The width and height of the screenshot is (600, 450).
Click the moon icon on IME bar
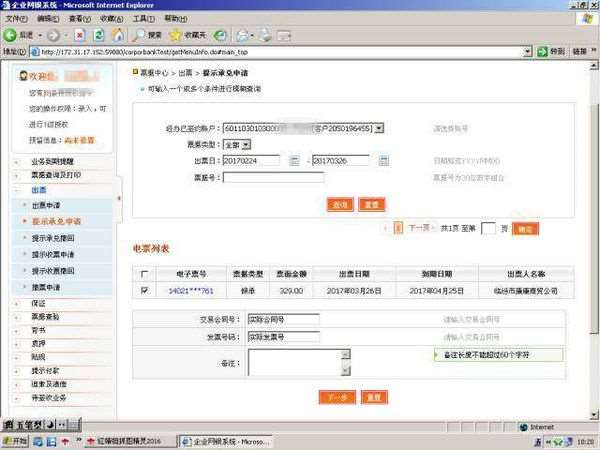click(51, 424)
